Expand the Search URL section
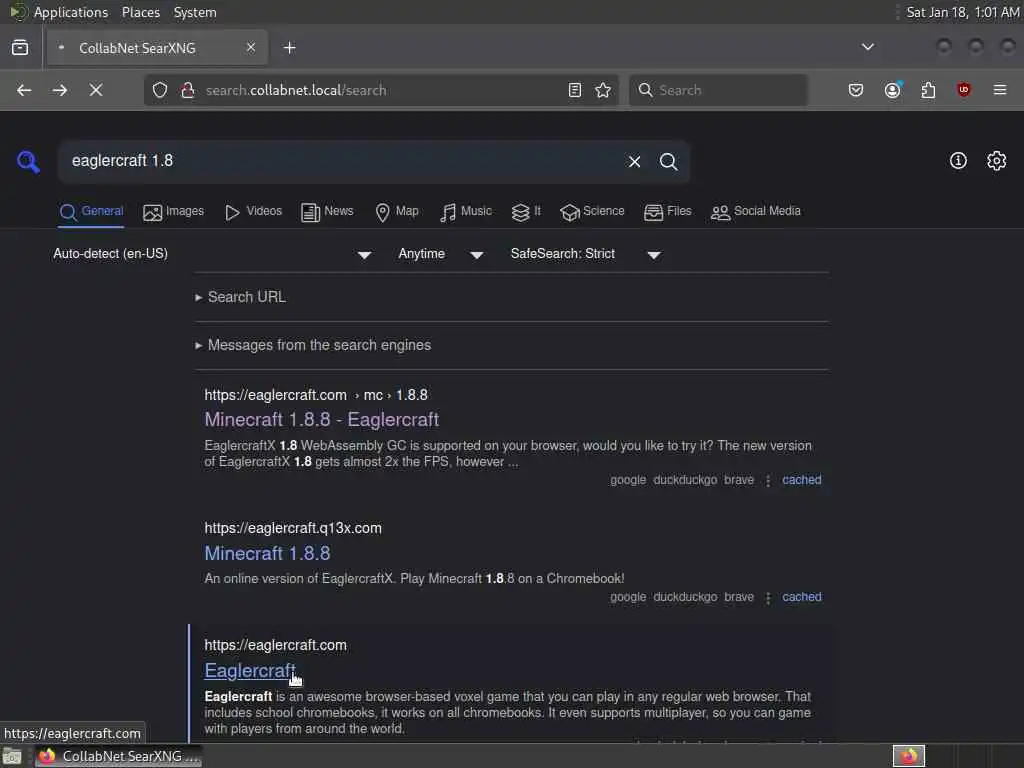 click(x=240, y=297)
